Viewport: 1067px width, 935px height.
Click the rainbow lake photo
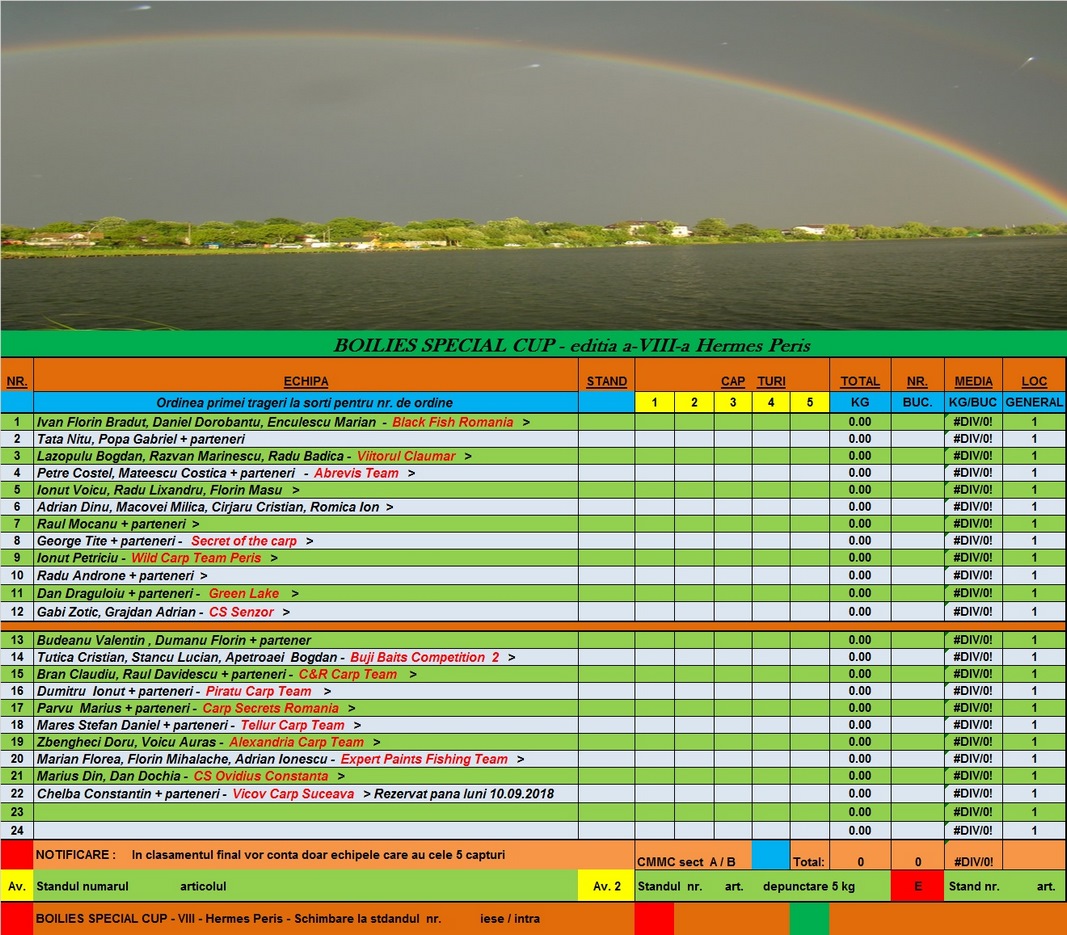(533, 165)
